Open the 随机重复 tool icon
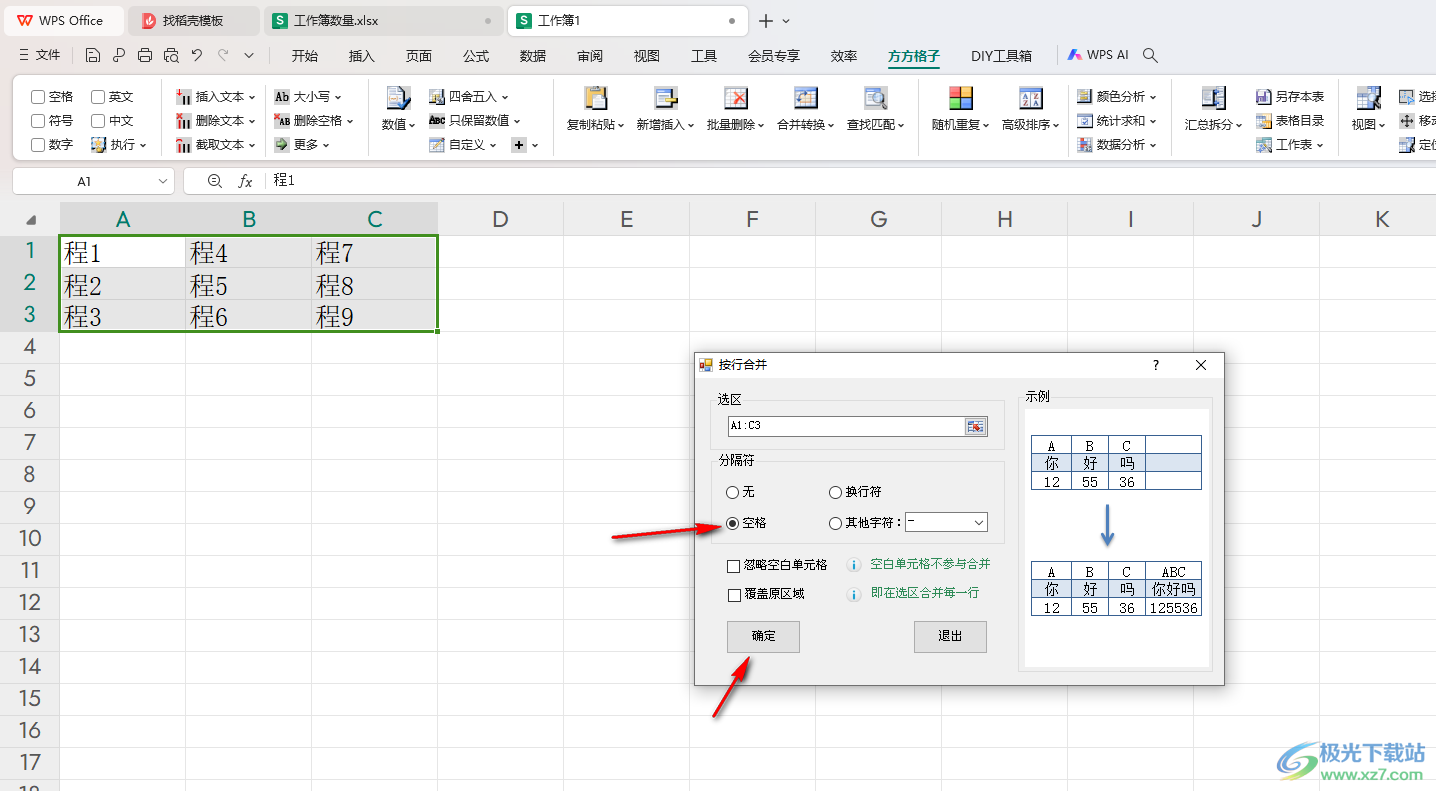 pos(960,98)
